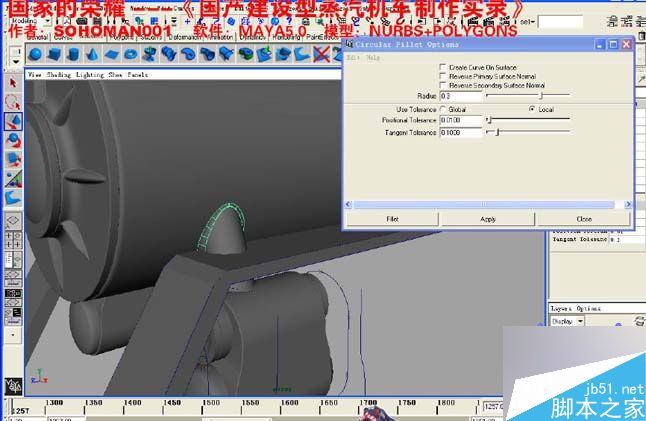Check Reverse Primary Surface Normal
The image size is (646, 421).
pyautogui.click(x=443, y=76)
